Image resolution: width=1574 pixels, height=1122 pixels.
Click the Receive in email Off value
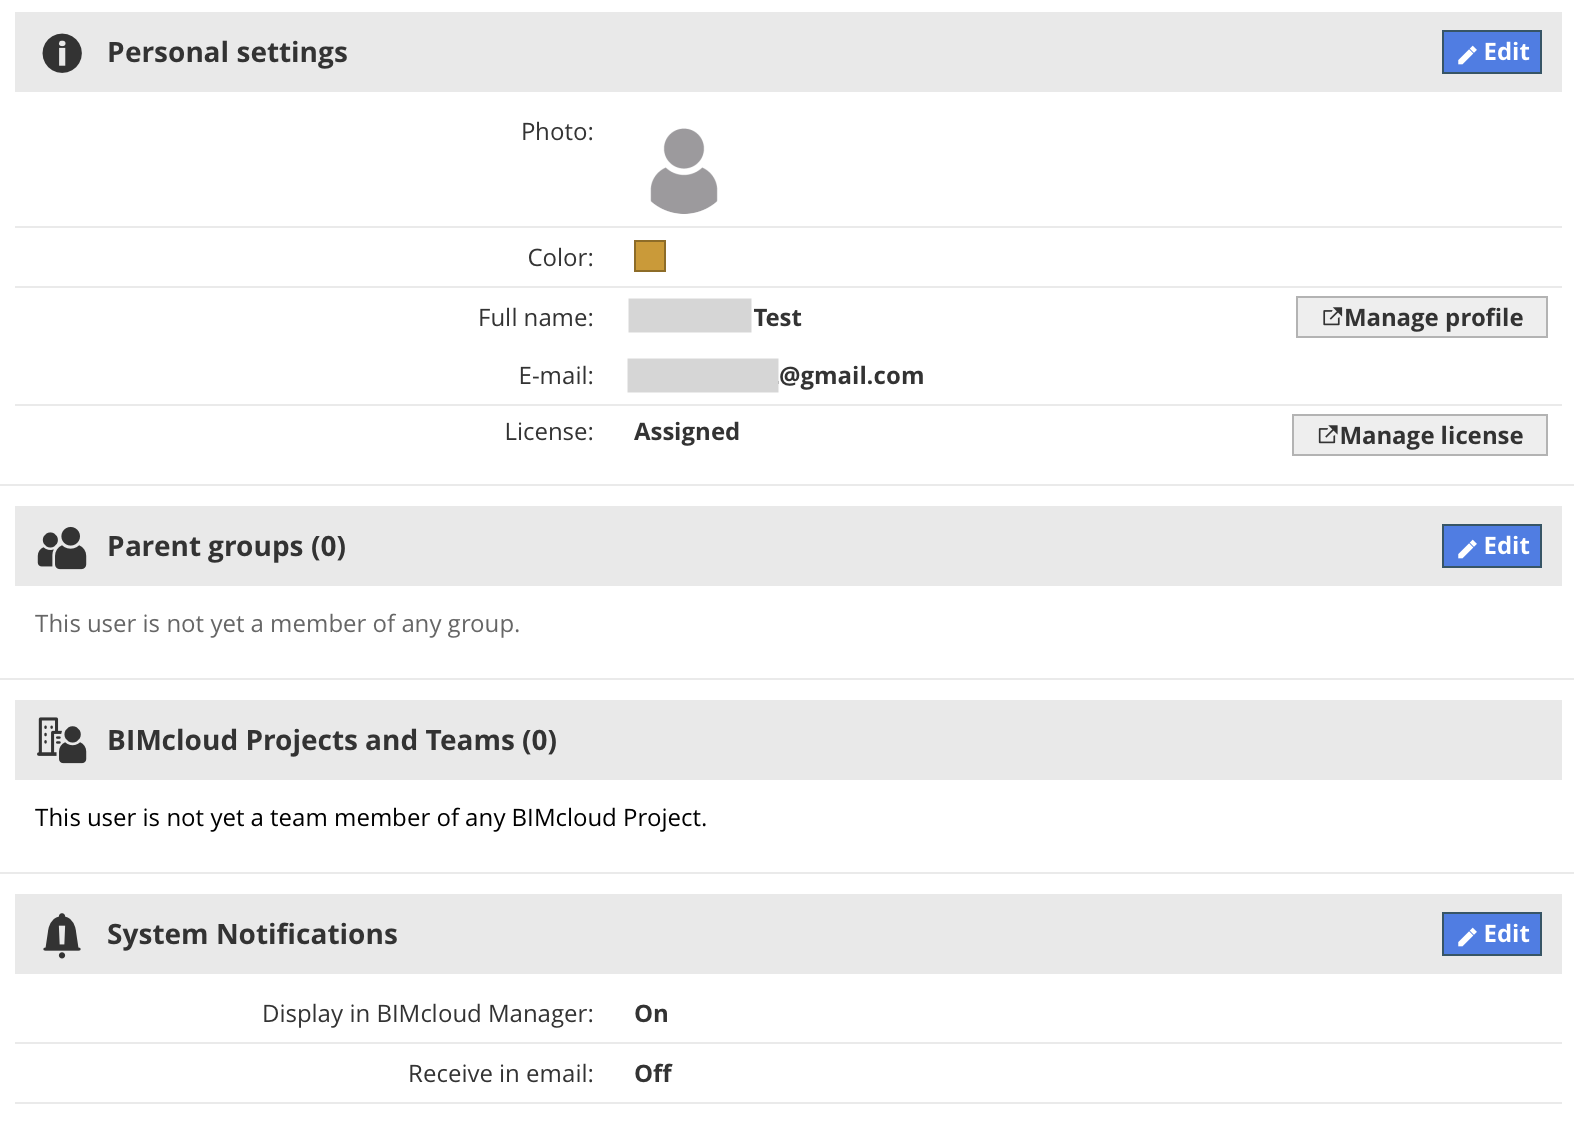tap(653, 1073)
